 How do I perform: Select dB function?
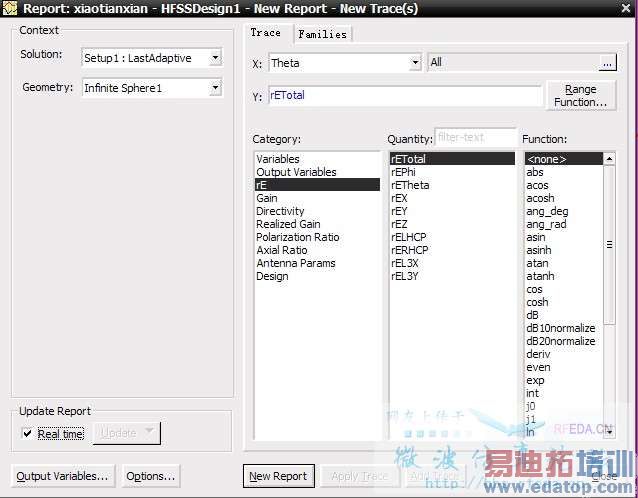tap(564, 315)
